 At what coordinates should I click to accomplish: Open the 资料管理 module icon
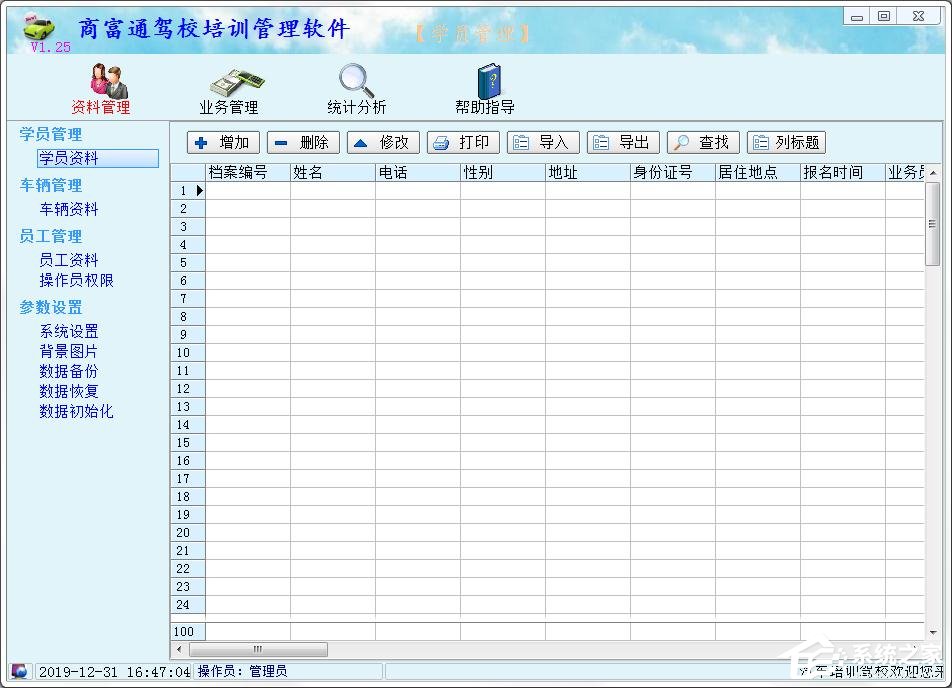coord(108,81)
